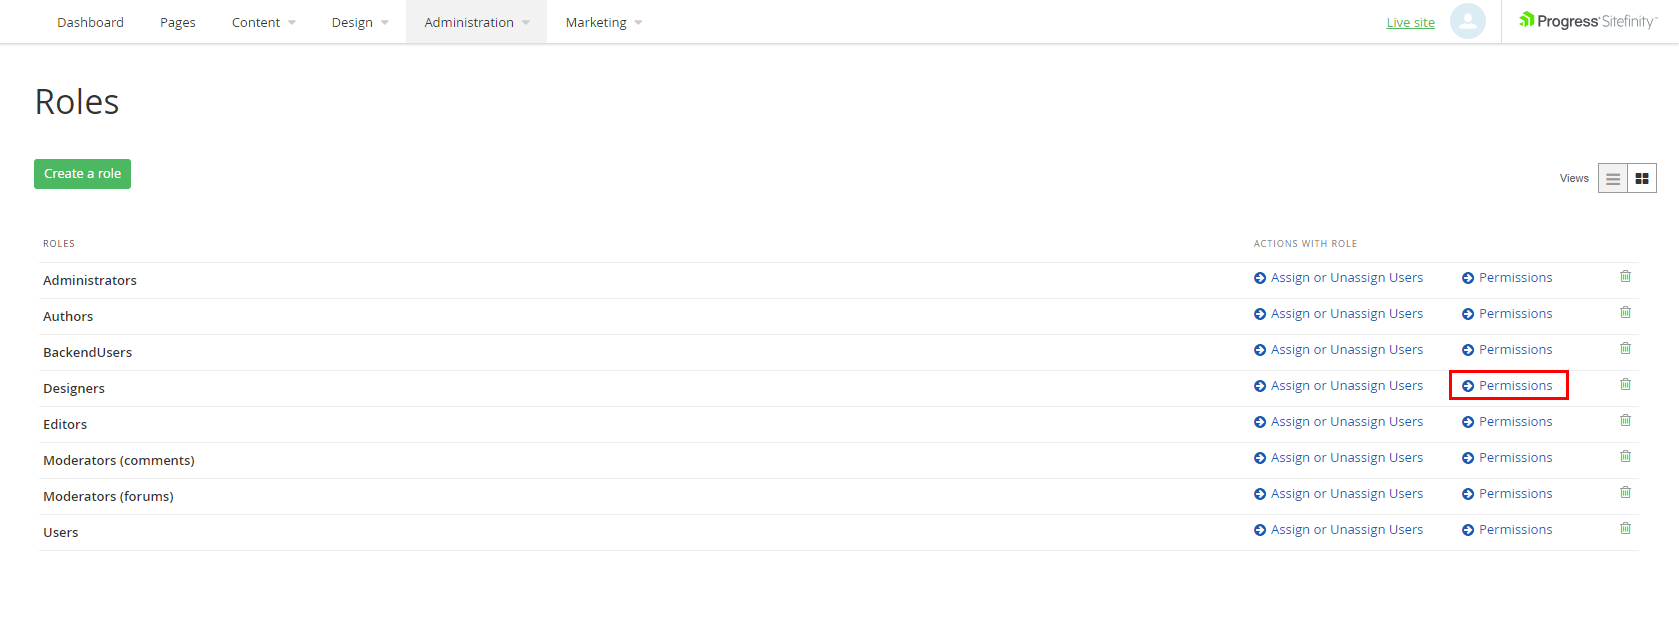The height and width of the screenshot is (635, 1679).
Task: Click trash icon for Moderators (forums)
Action: (x=1625, y=492)
